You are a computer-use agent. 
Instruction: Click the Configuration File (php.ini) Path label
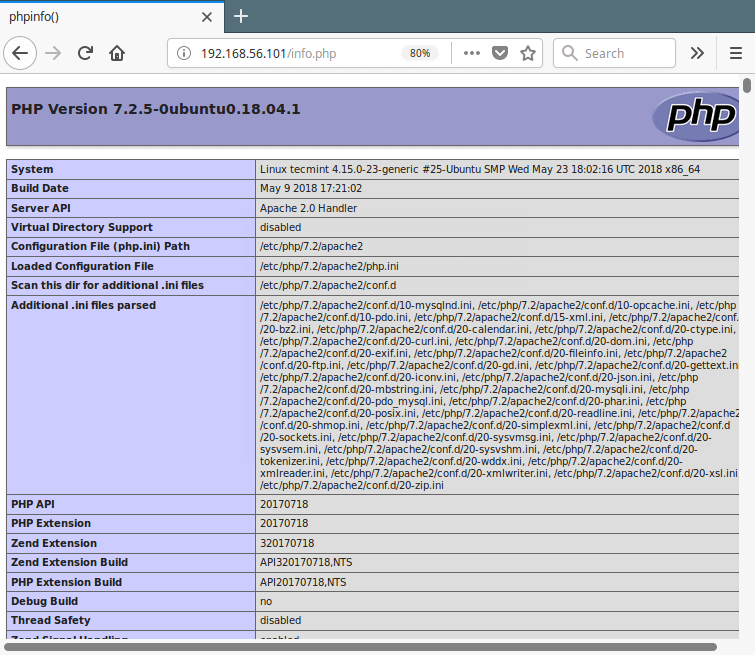pyautogui.click(x=101, y=247)
